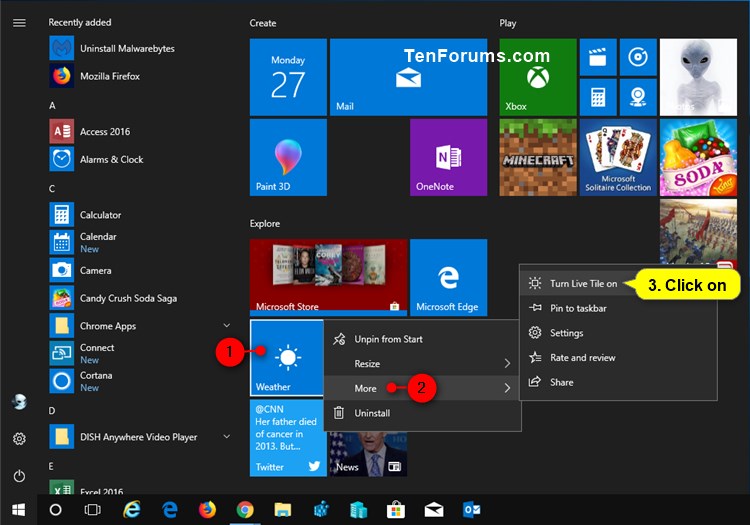Open the Mail tile
The image size is (750, 525).
pos(408,77)
